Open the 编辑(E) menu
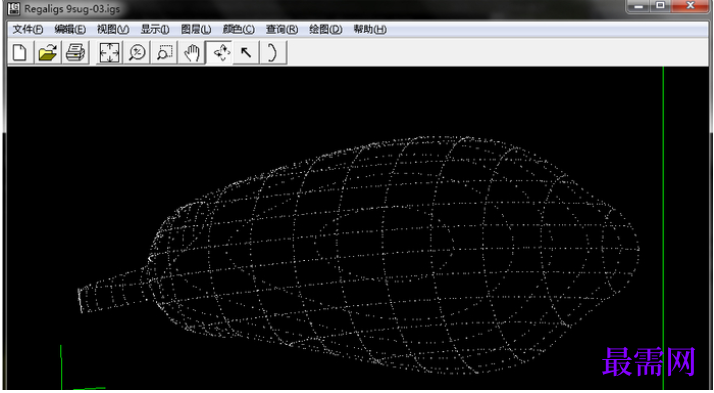 point(70,30)
